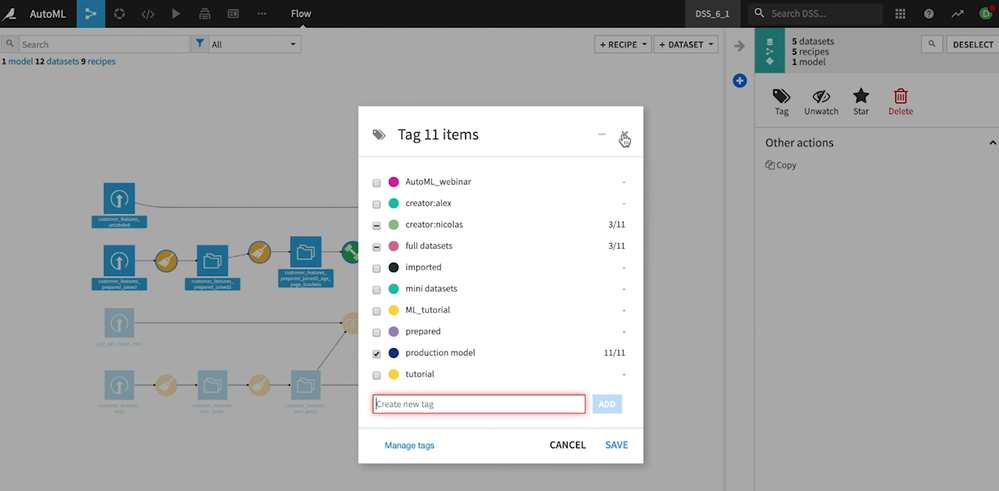Click the full datasets pink color dot
The height and width of the screenshot is (491, 999).
pyautogui.click(x=394, y=246)
